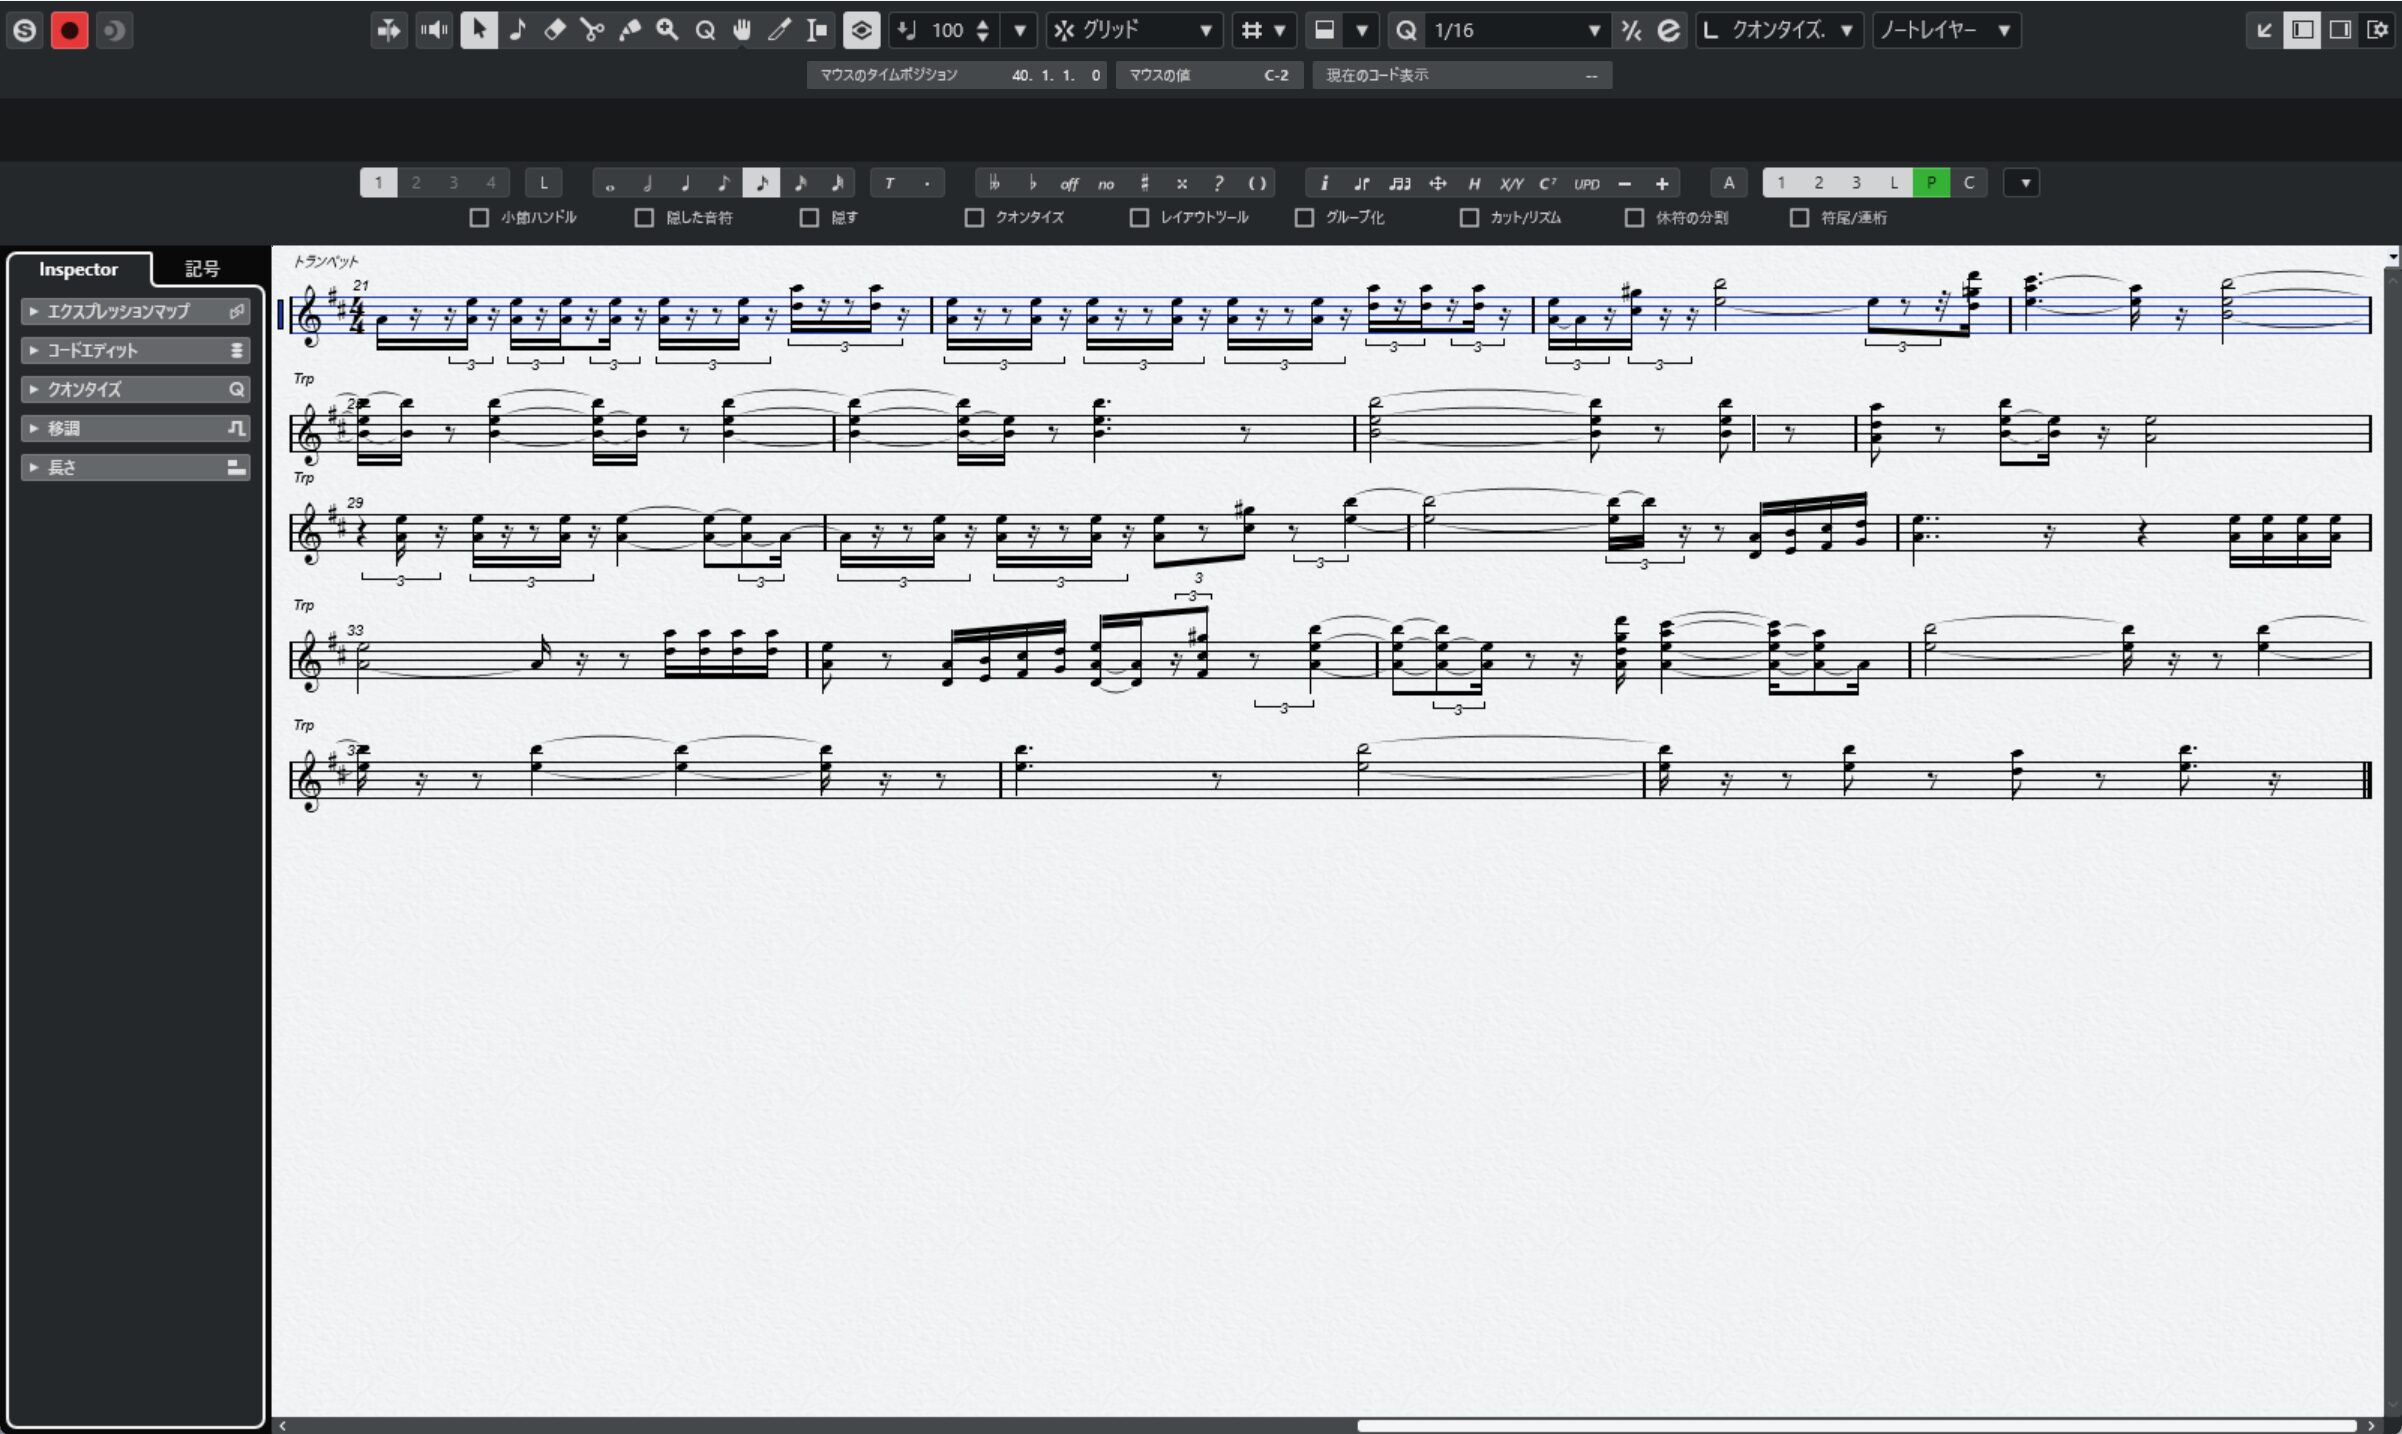2402x1434 pixels.
Task: Select the Object Selection arrow tool
Action: [x=479, y=30]
